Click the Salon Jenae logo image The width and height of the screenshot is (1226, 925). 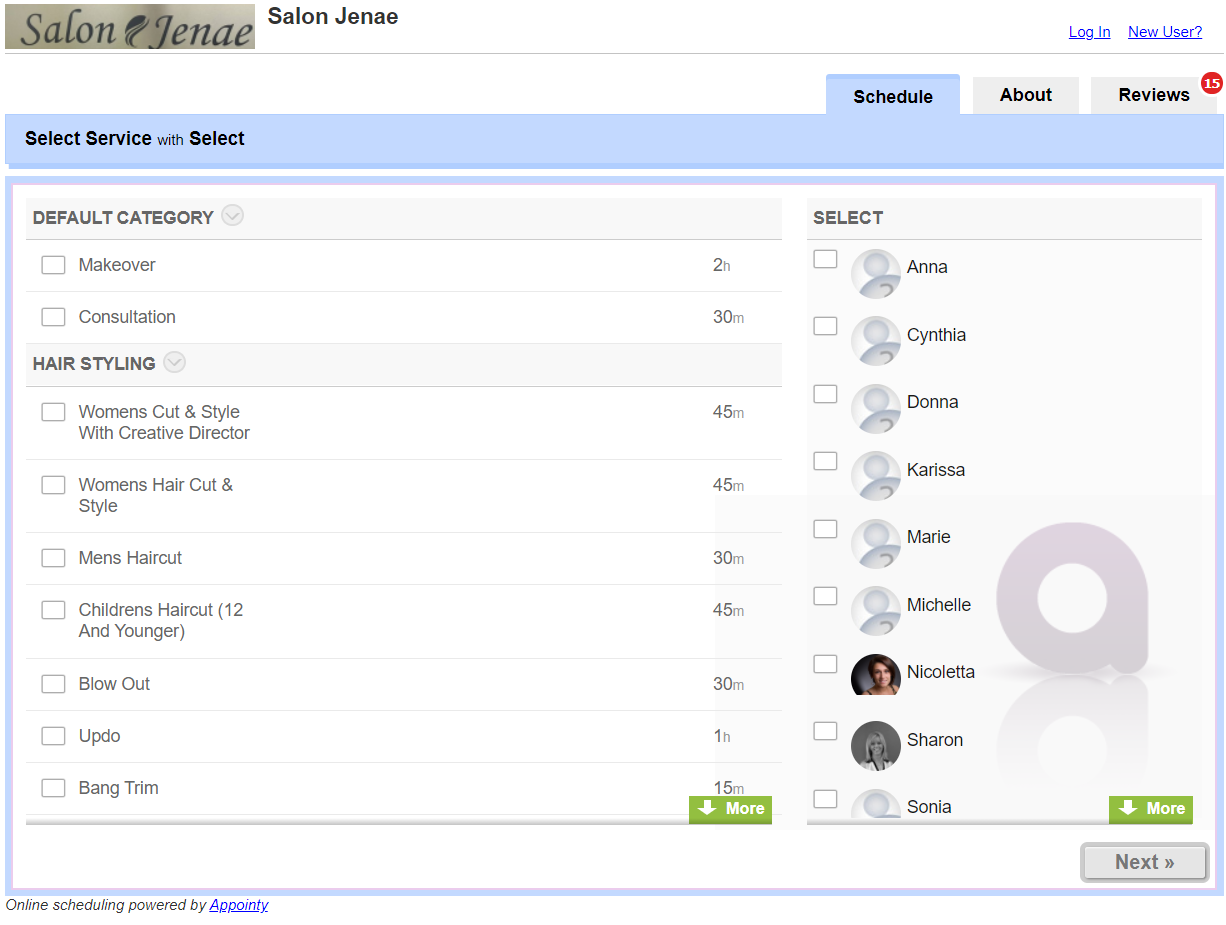tap(130, 27)
